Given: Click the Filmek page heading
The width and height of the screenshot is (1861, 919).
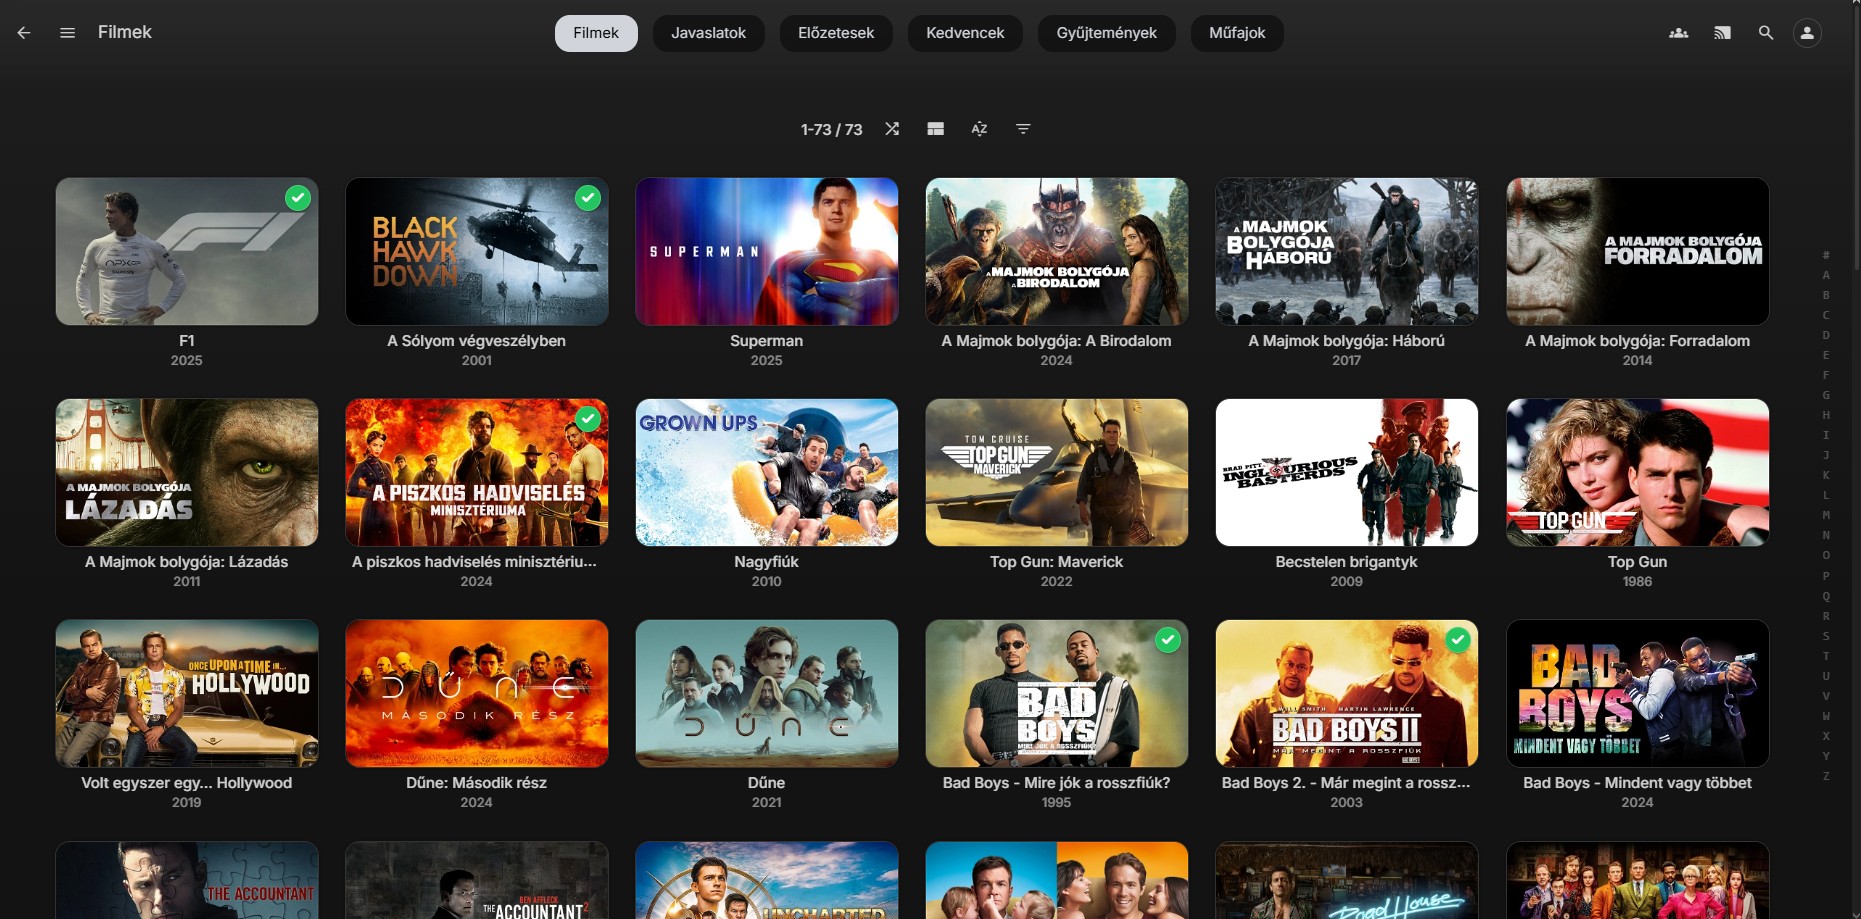Looking at the screenshot, I should point(125,32).
